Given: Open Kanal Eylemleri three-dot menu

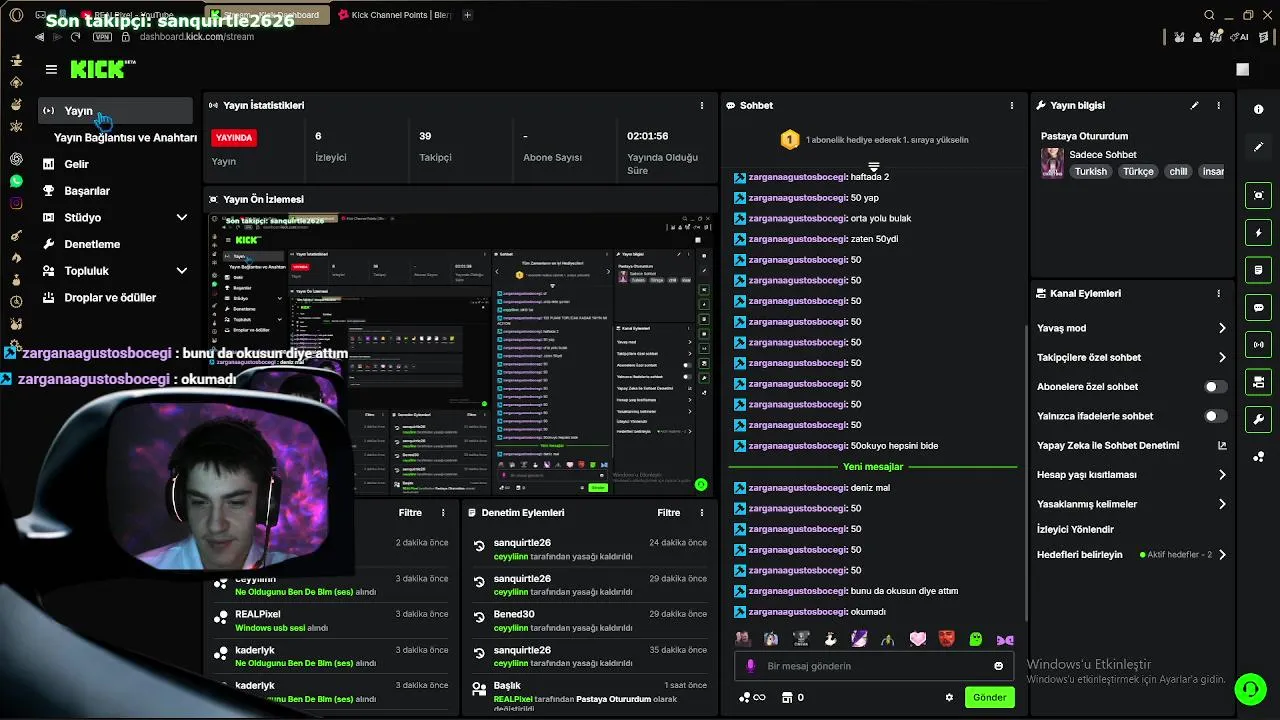Looking at the screenshot, I should (1218, 294).
